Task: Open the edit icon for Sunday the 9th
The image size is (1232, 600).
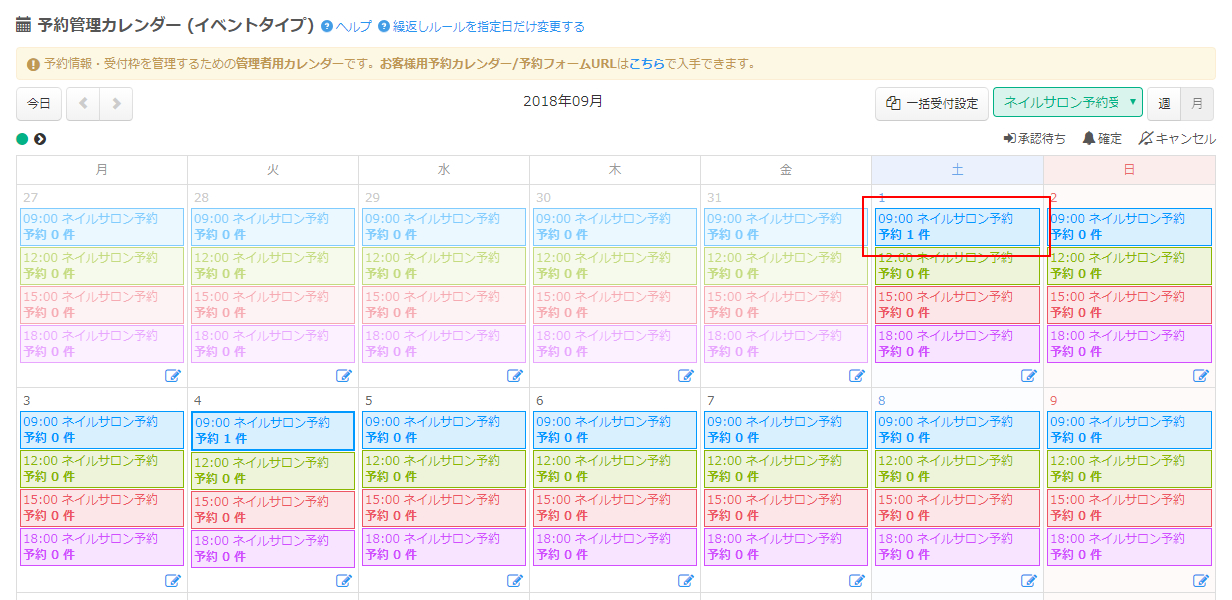Action: [x=1201, y=581]
